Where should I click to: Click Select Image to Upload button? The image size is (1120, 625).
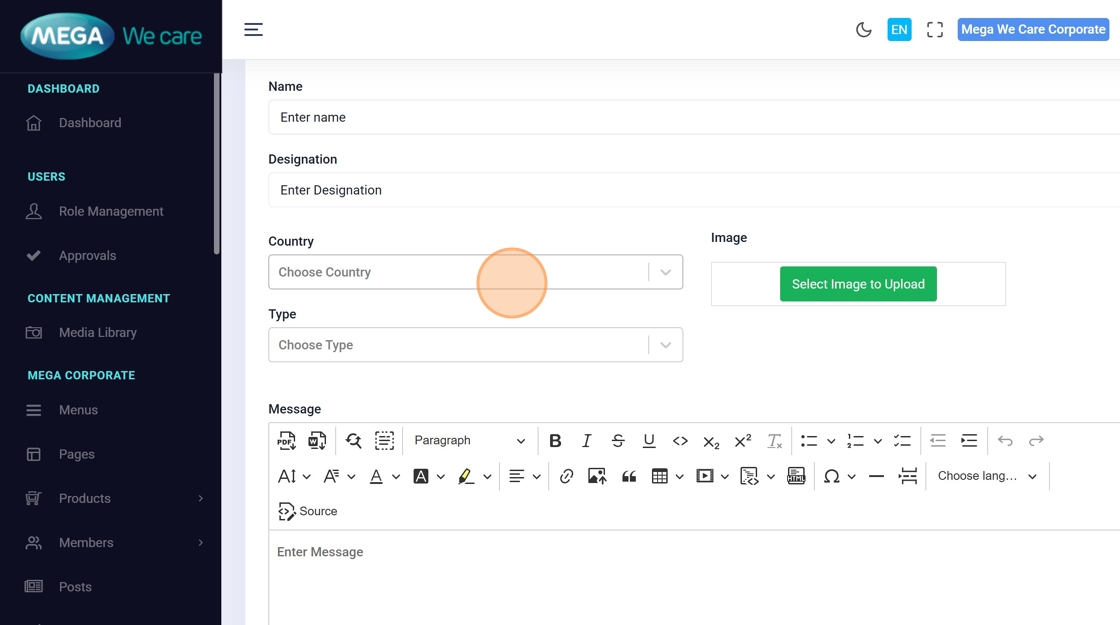858,284
